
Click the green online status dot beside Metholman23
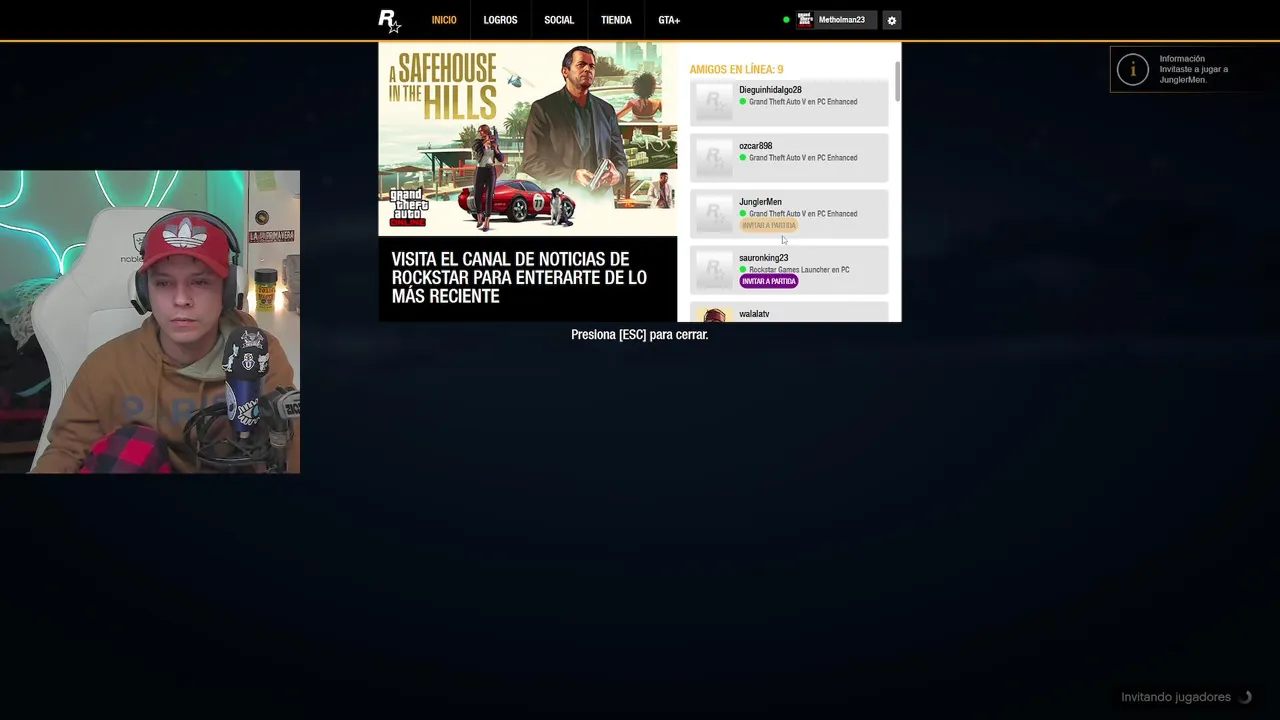coord(786,20)
